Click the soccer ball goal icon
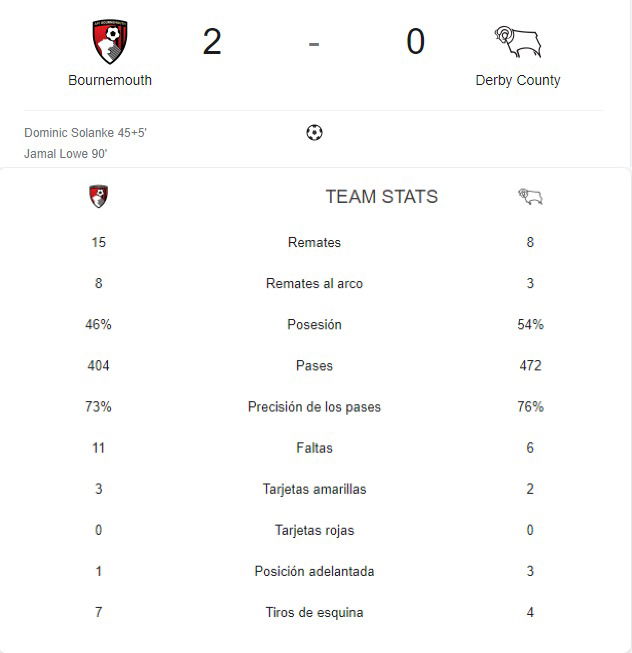 point(314,133)
